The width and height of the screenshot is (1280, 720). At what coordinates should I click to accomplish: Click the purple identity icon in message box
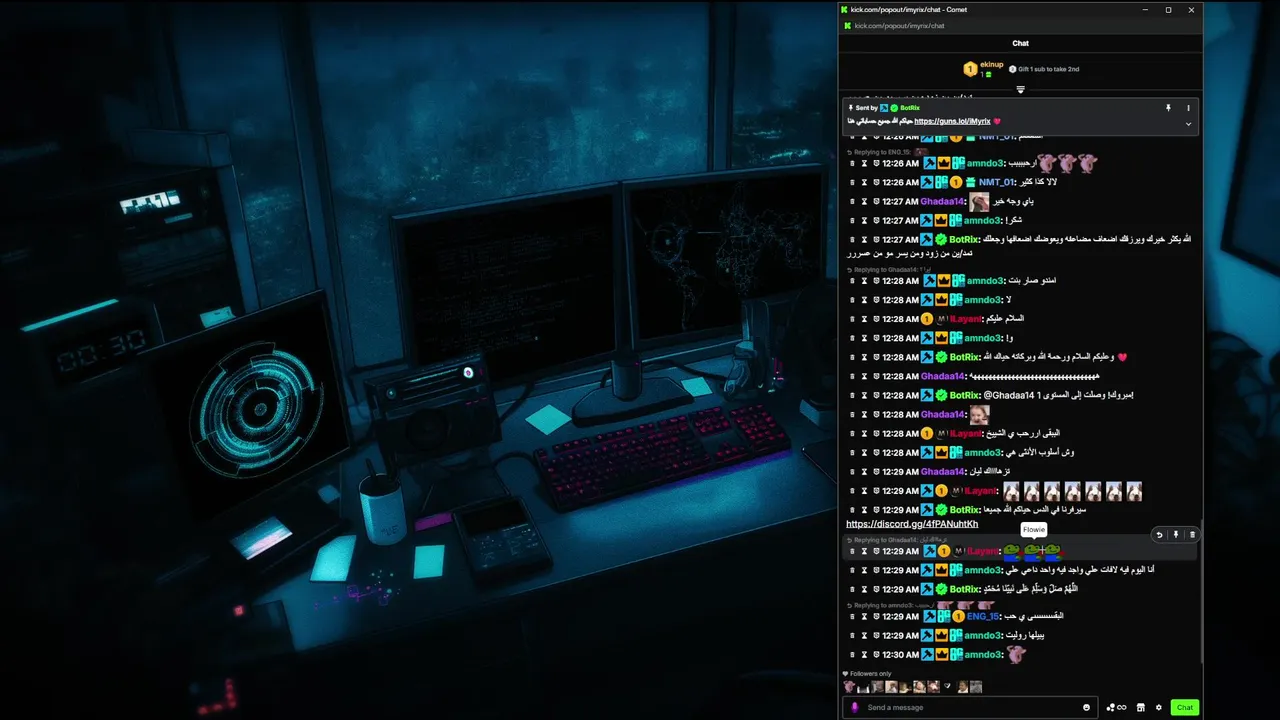click(854, 708)
